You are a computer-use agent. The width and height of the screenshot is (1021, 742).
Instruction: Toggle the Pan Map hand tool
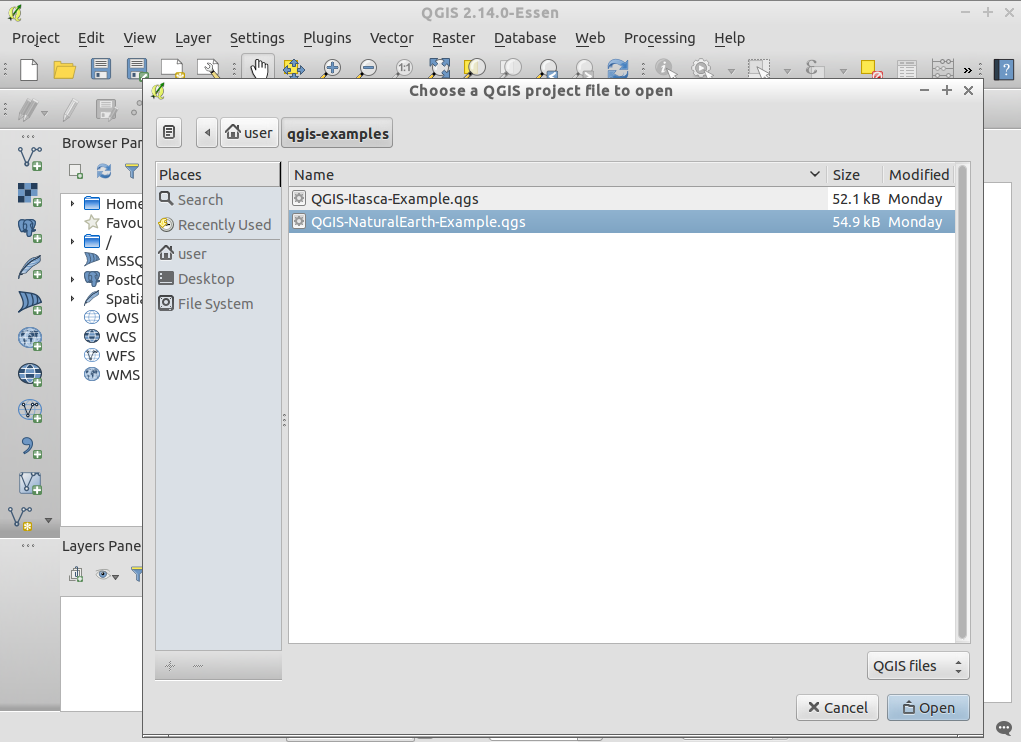tap(259, 68)
